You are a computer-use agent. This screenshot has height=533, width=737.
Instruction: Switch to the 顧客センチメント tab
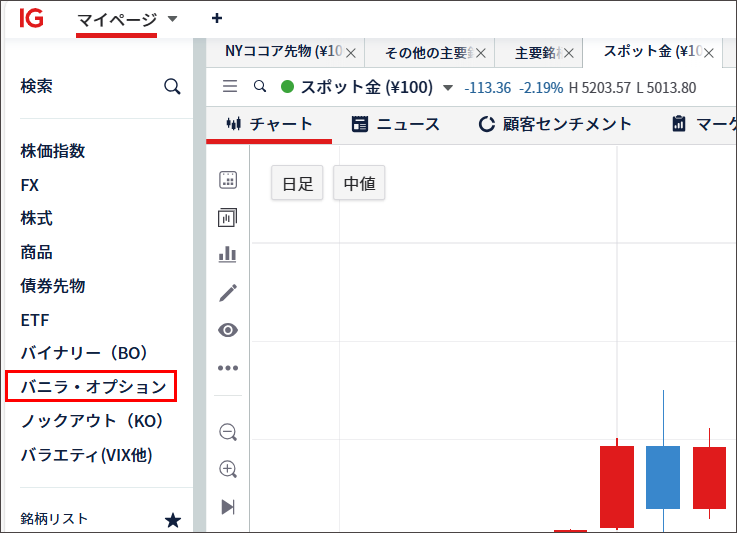click(555, 124)
